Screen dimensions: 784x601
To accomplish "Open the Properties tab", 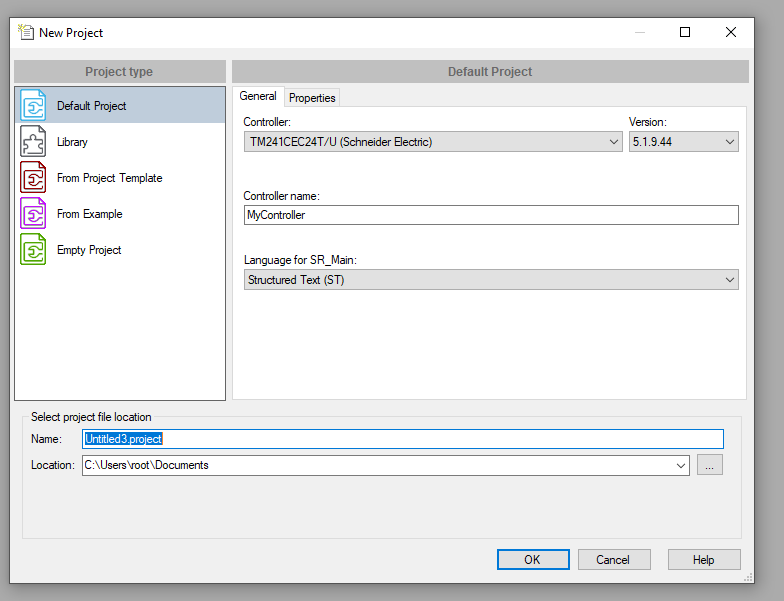I will tap(312, 98).
